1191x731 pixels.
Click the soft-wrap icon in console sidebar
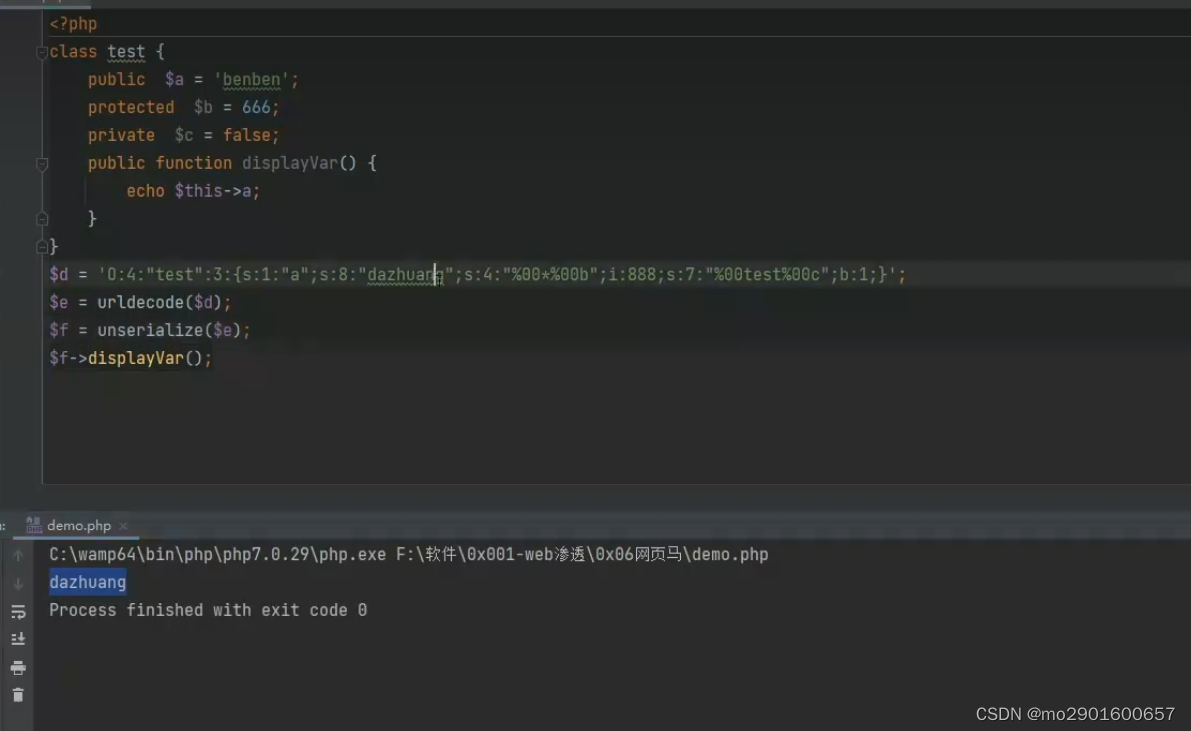pos(18,611)
